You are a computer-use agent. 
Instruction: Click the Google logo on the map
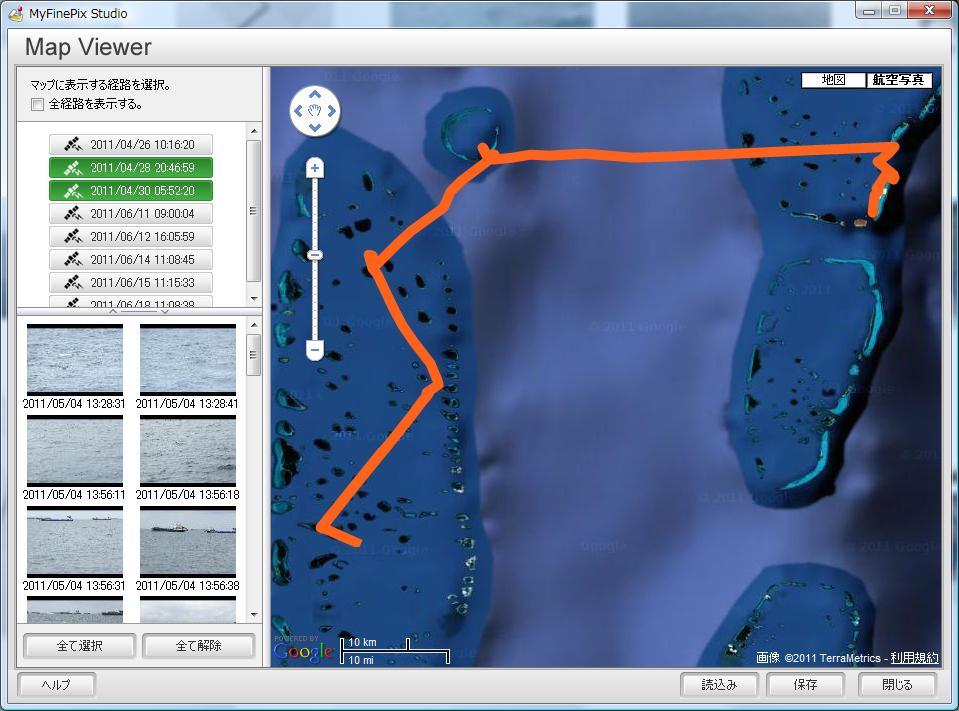(x=303, y=650)
